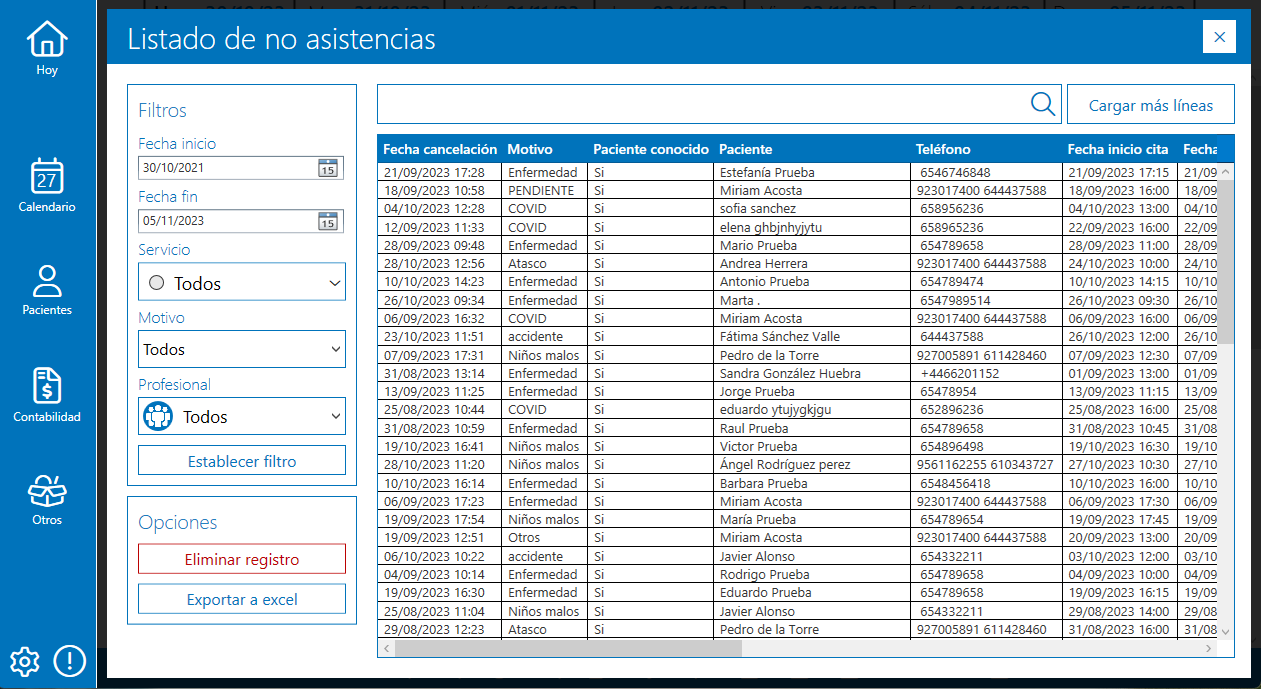Click Eliminar registro

pyautogui.click(x=241, y=558)
